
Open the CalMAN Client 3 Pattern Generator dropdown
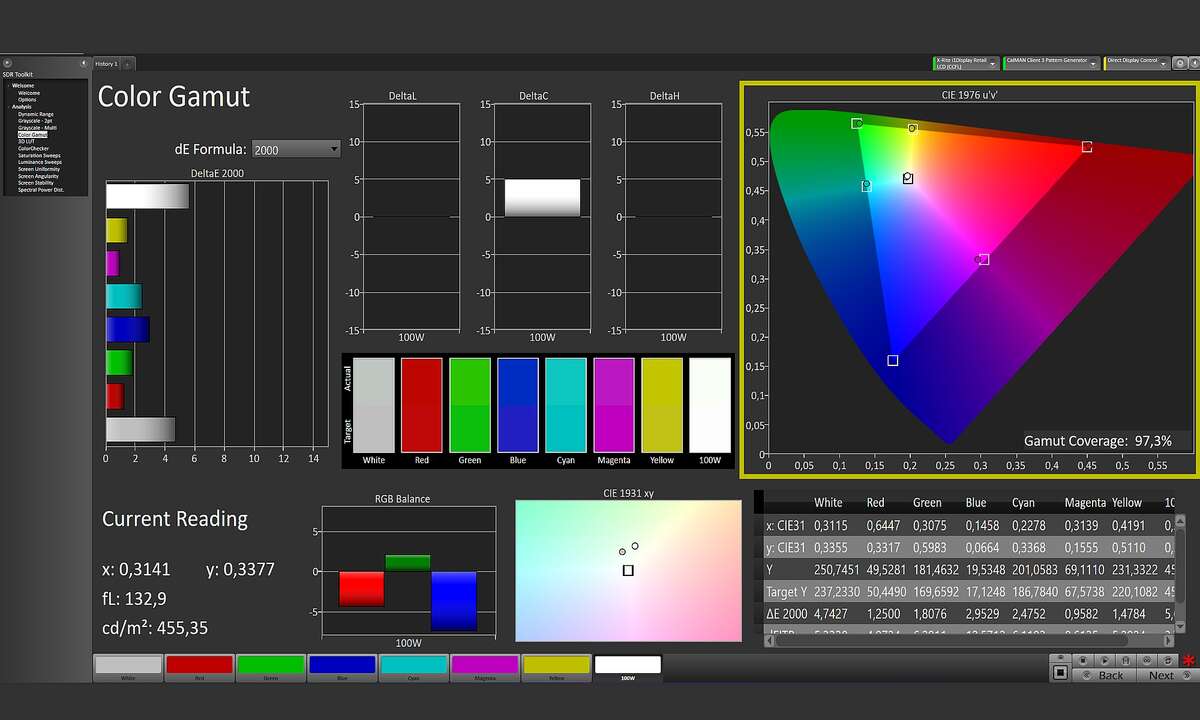point(1052,63)
